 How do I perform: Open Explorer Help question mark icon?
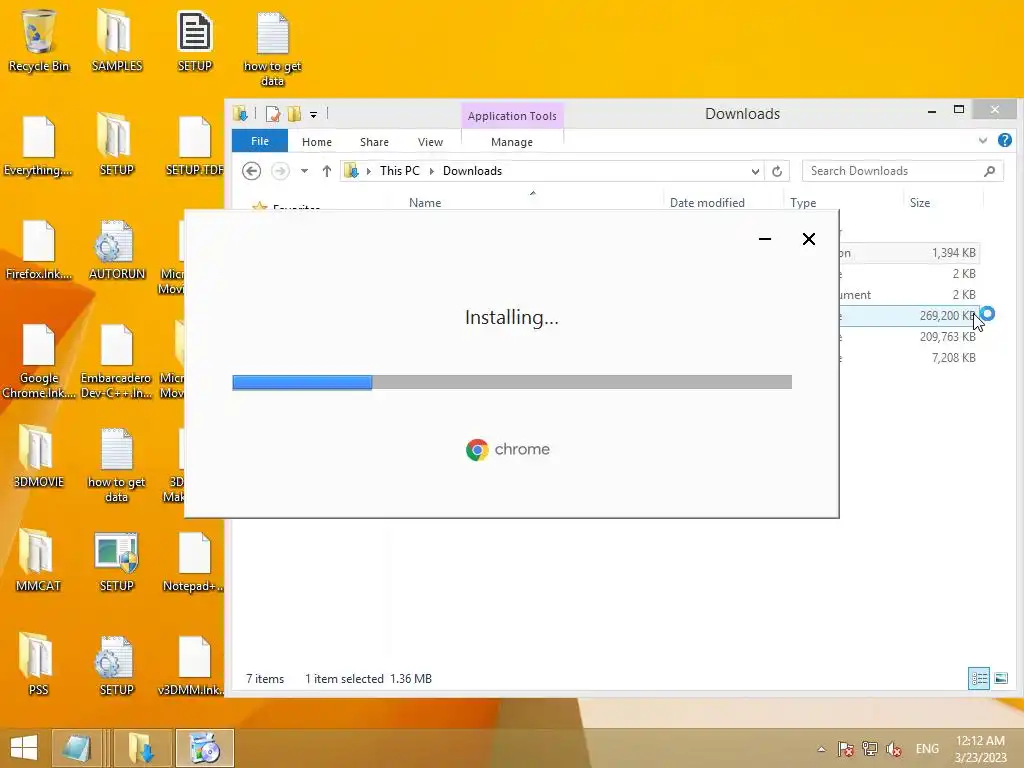(1004, 140)
